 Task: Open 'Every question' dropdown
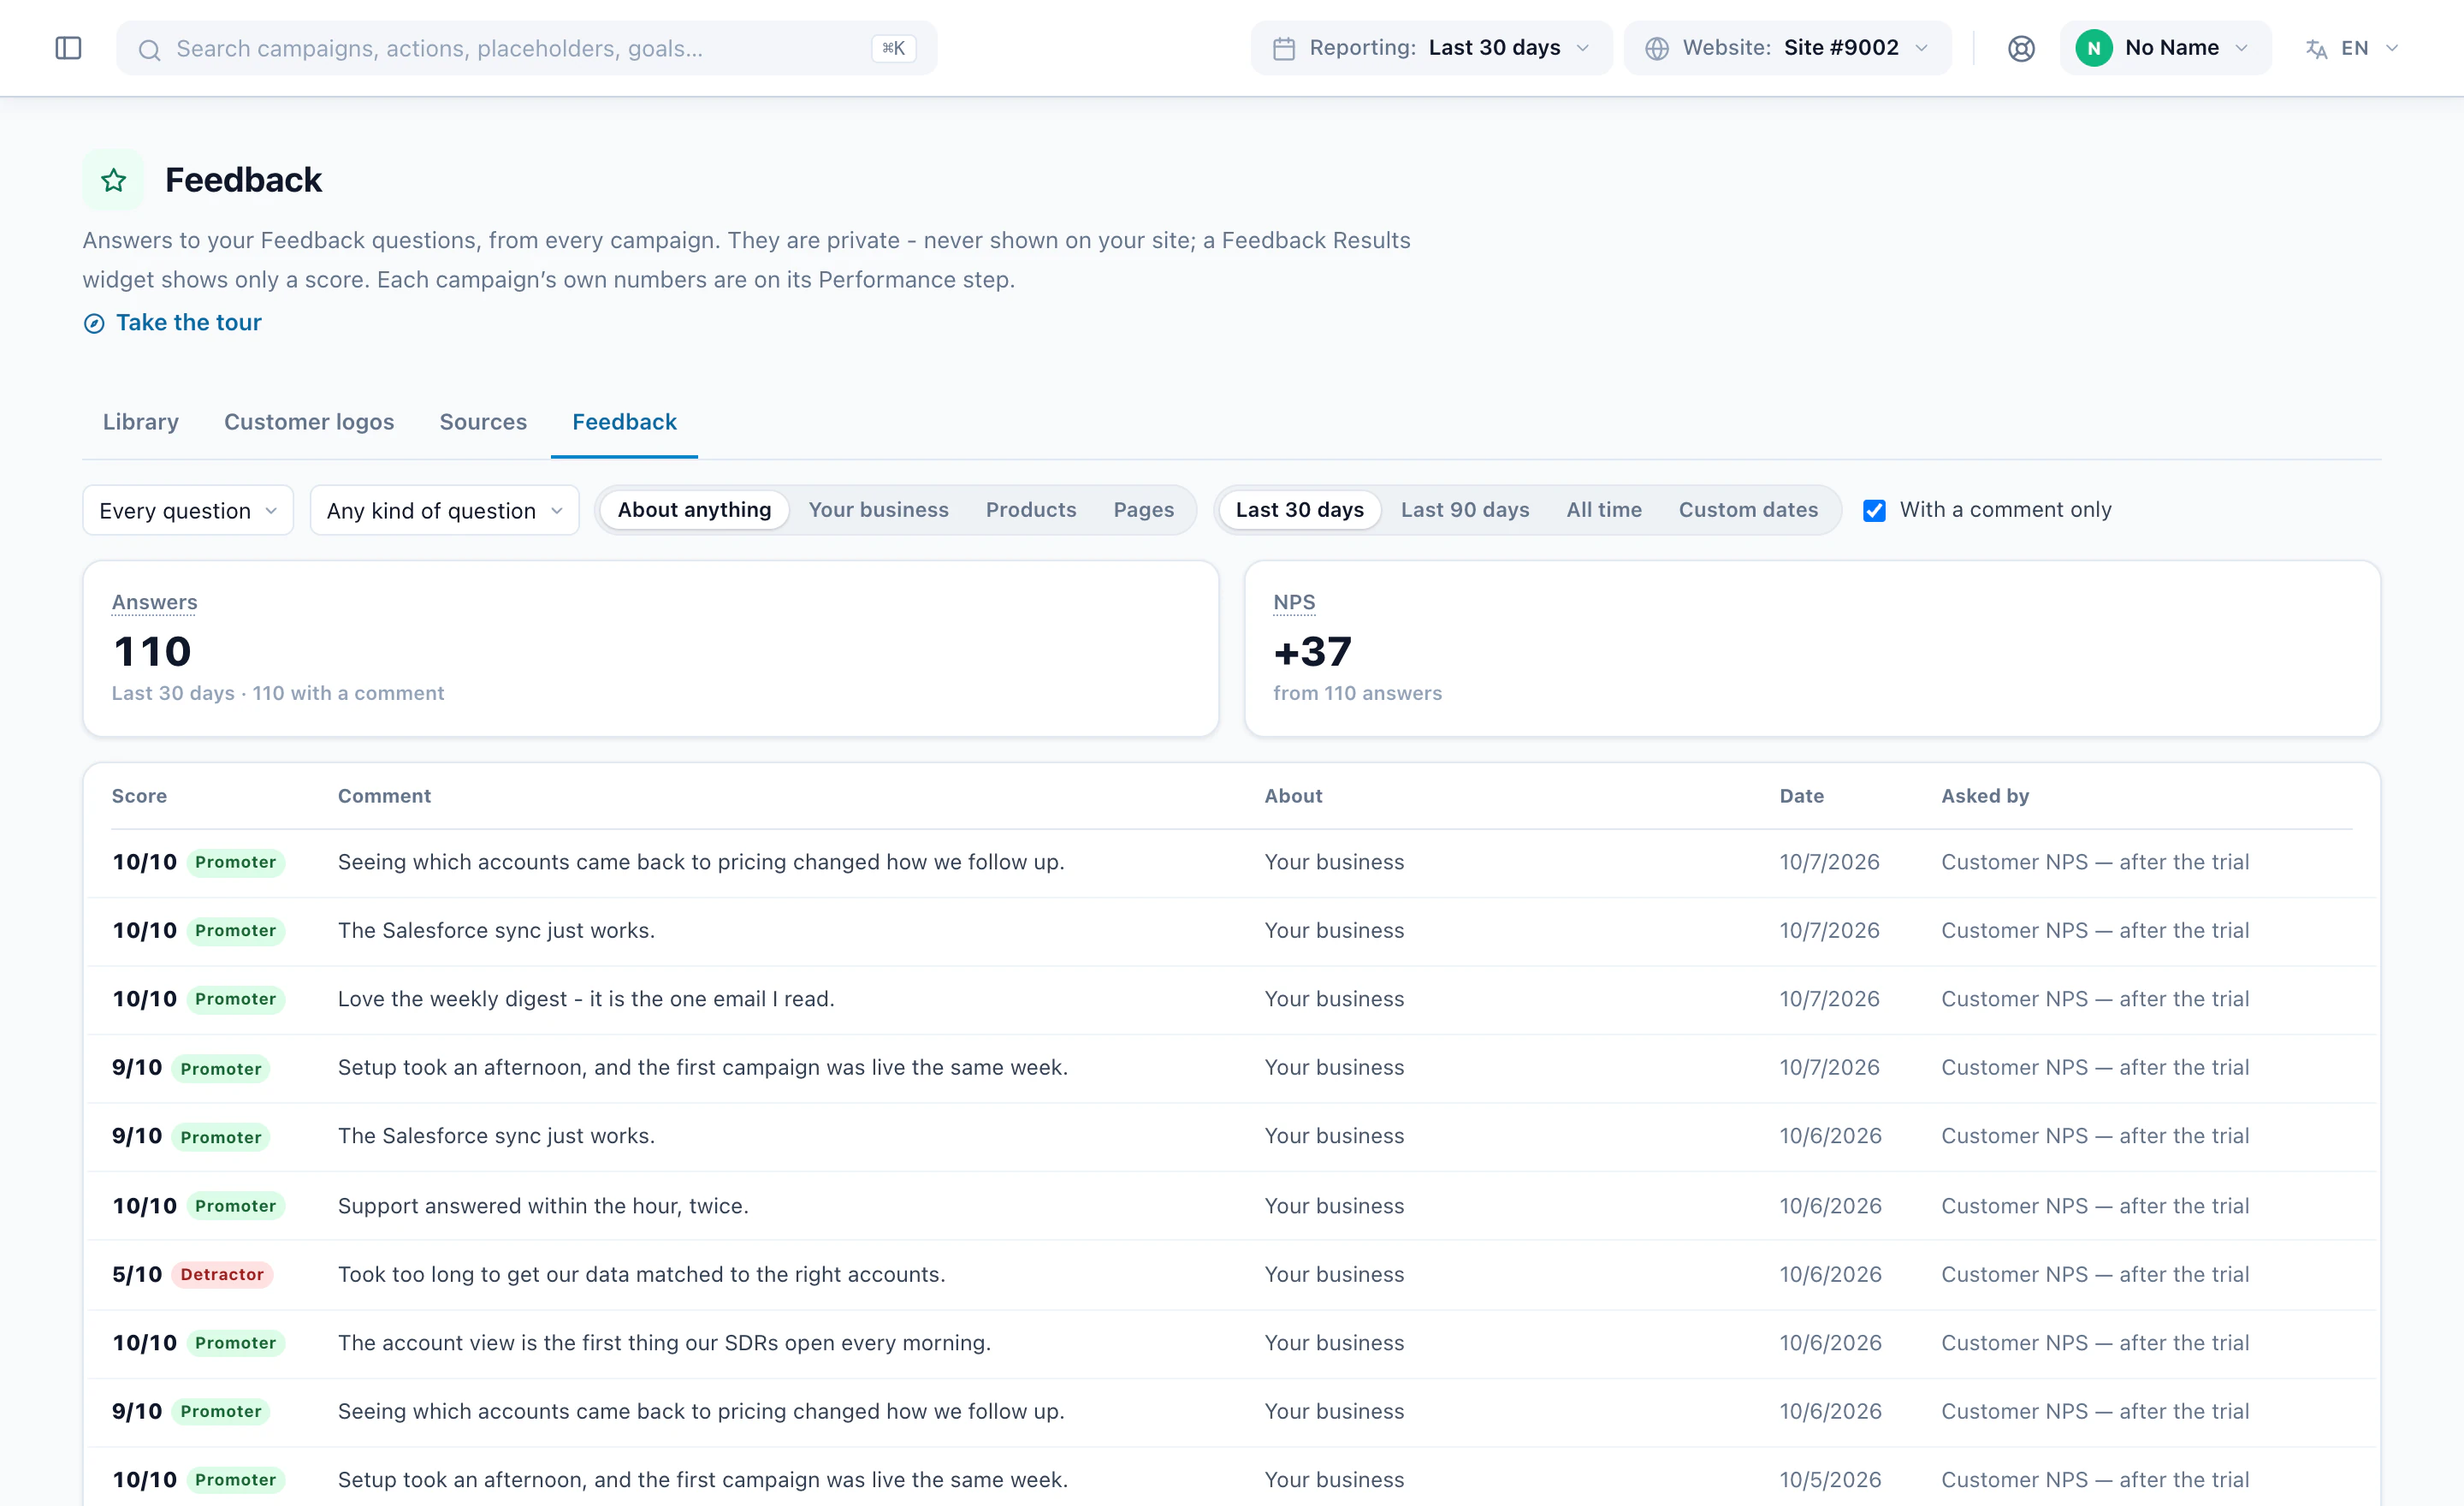click(188, 510)
